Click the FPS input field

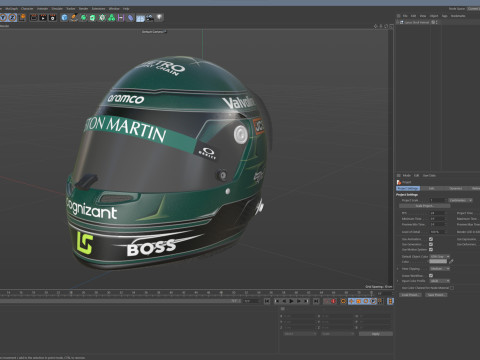pos(437,213)
